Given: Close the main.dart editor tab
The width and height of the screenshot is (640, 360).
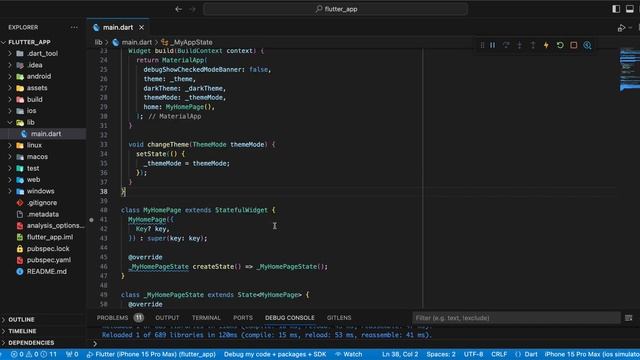Looking at the screenshot, I should (x=142, y=27).
